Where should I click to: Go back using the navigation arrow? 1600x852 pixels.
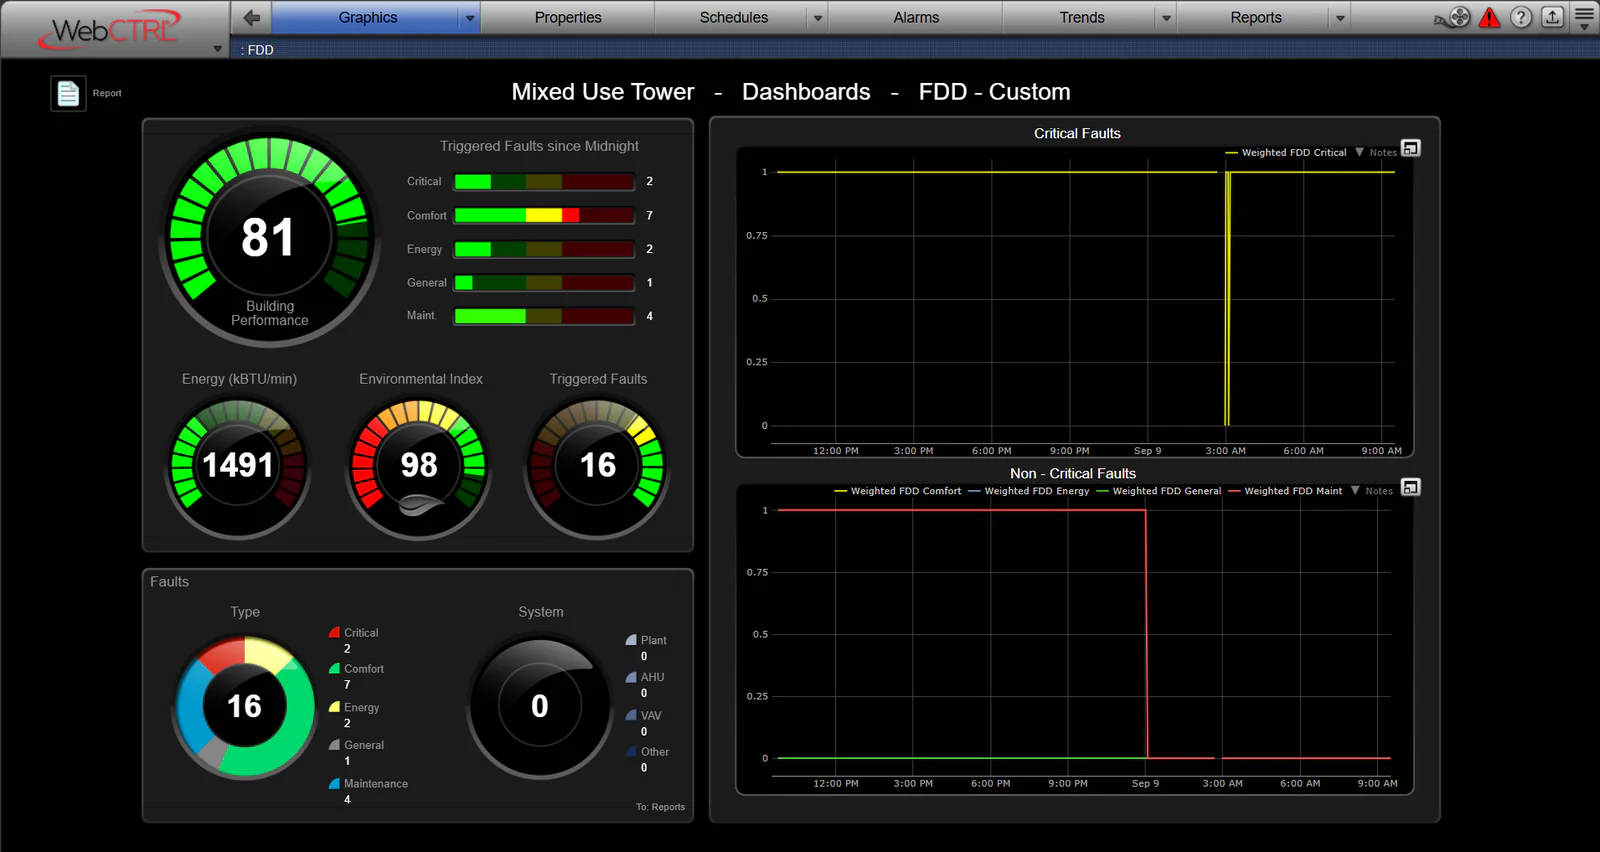[x=251, y=17]
